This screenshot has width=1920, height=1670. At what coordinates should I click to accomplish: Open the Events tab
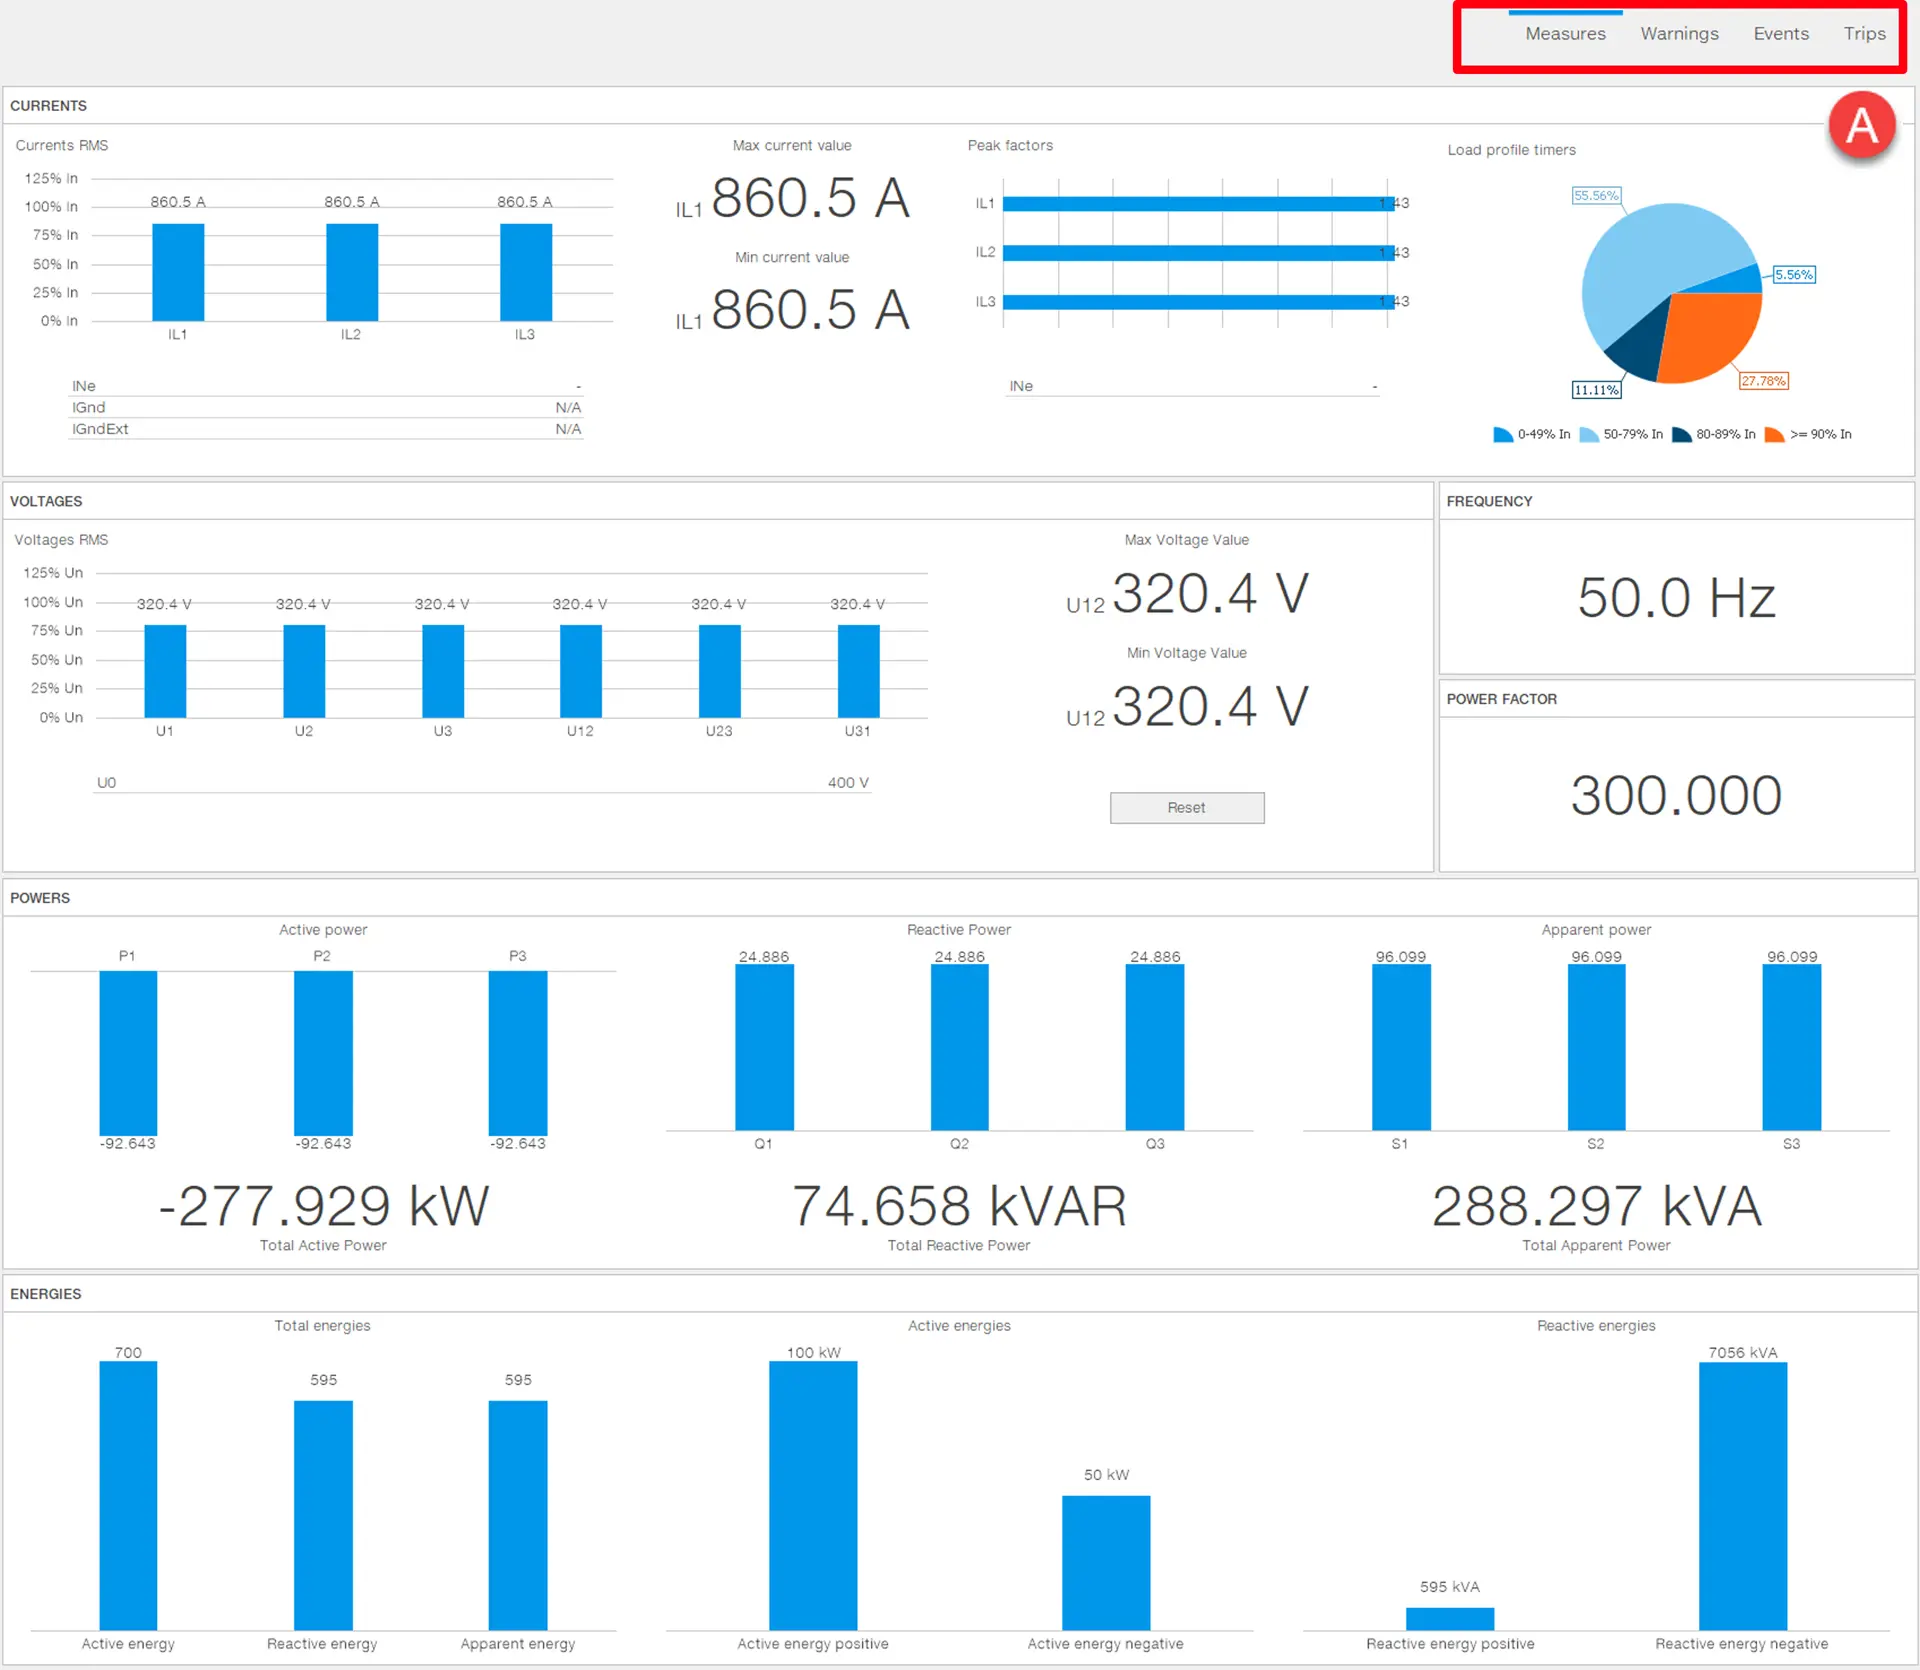coord(1781,34)
